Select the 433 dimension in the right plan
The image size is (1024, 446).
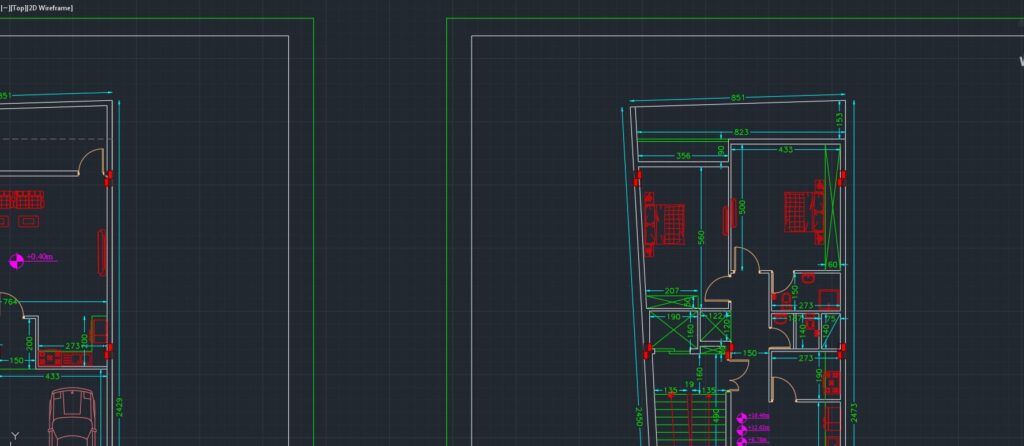pos(786,150)
